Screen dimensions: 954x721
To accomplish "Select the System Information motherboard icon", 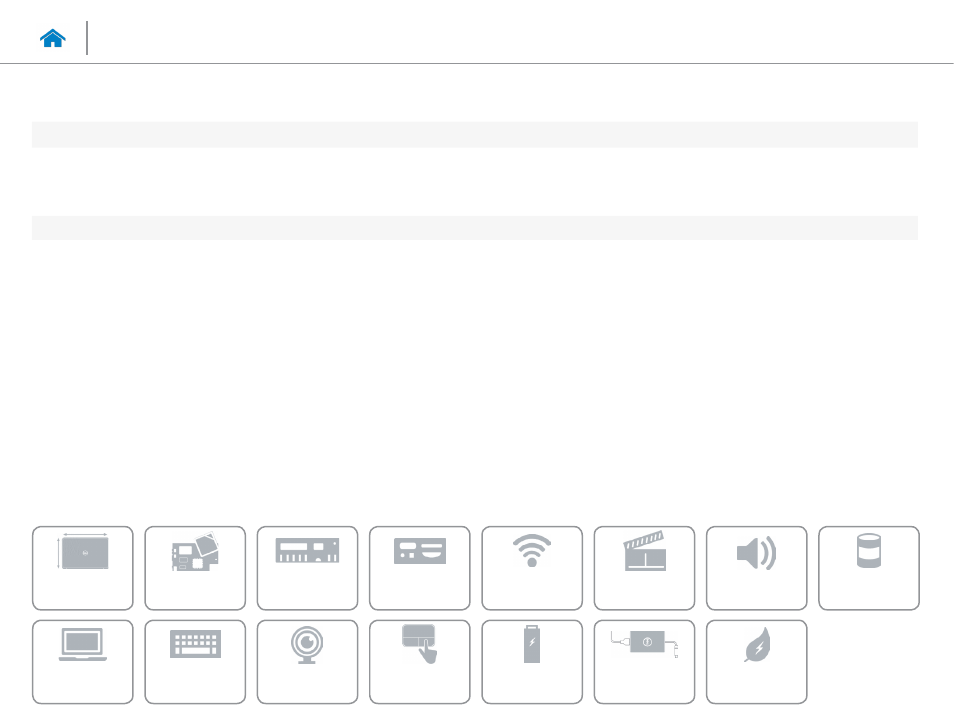I will [x=195, y=568].
